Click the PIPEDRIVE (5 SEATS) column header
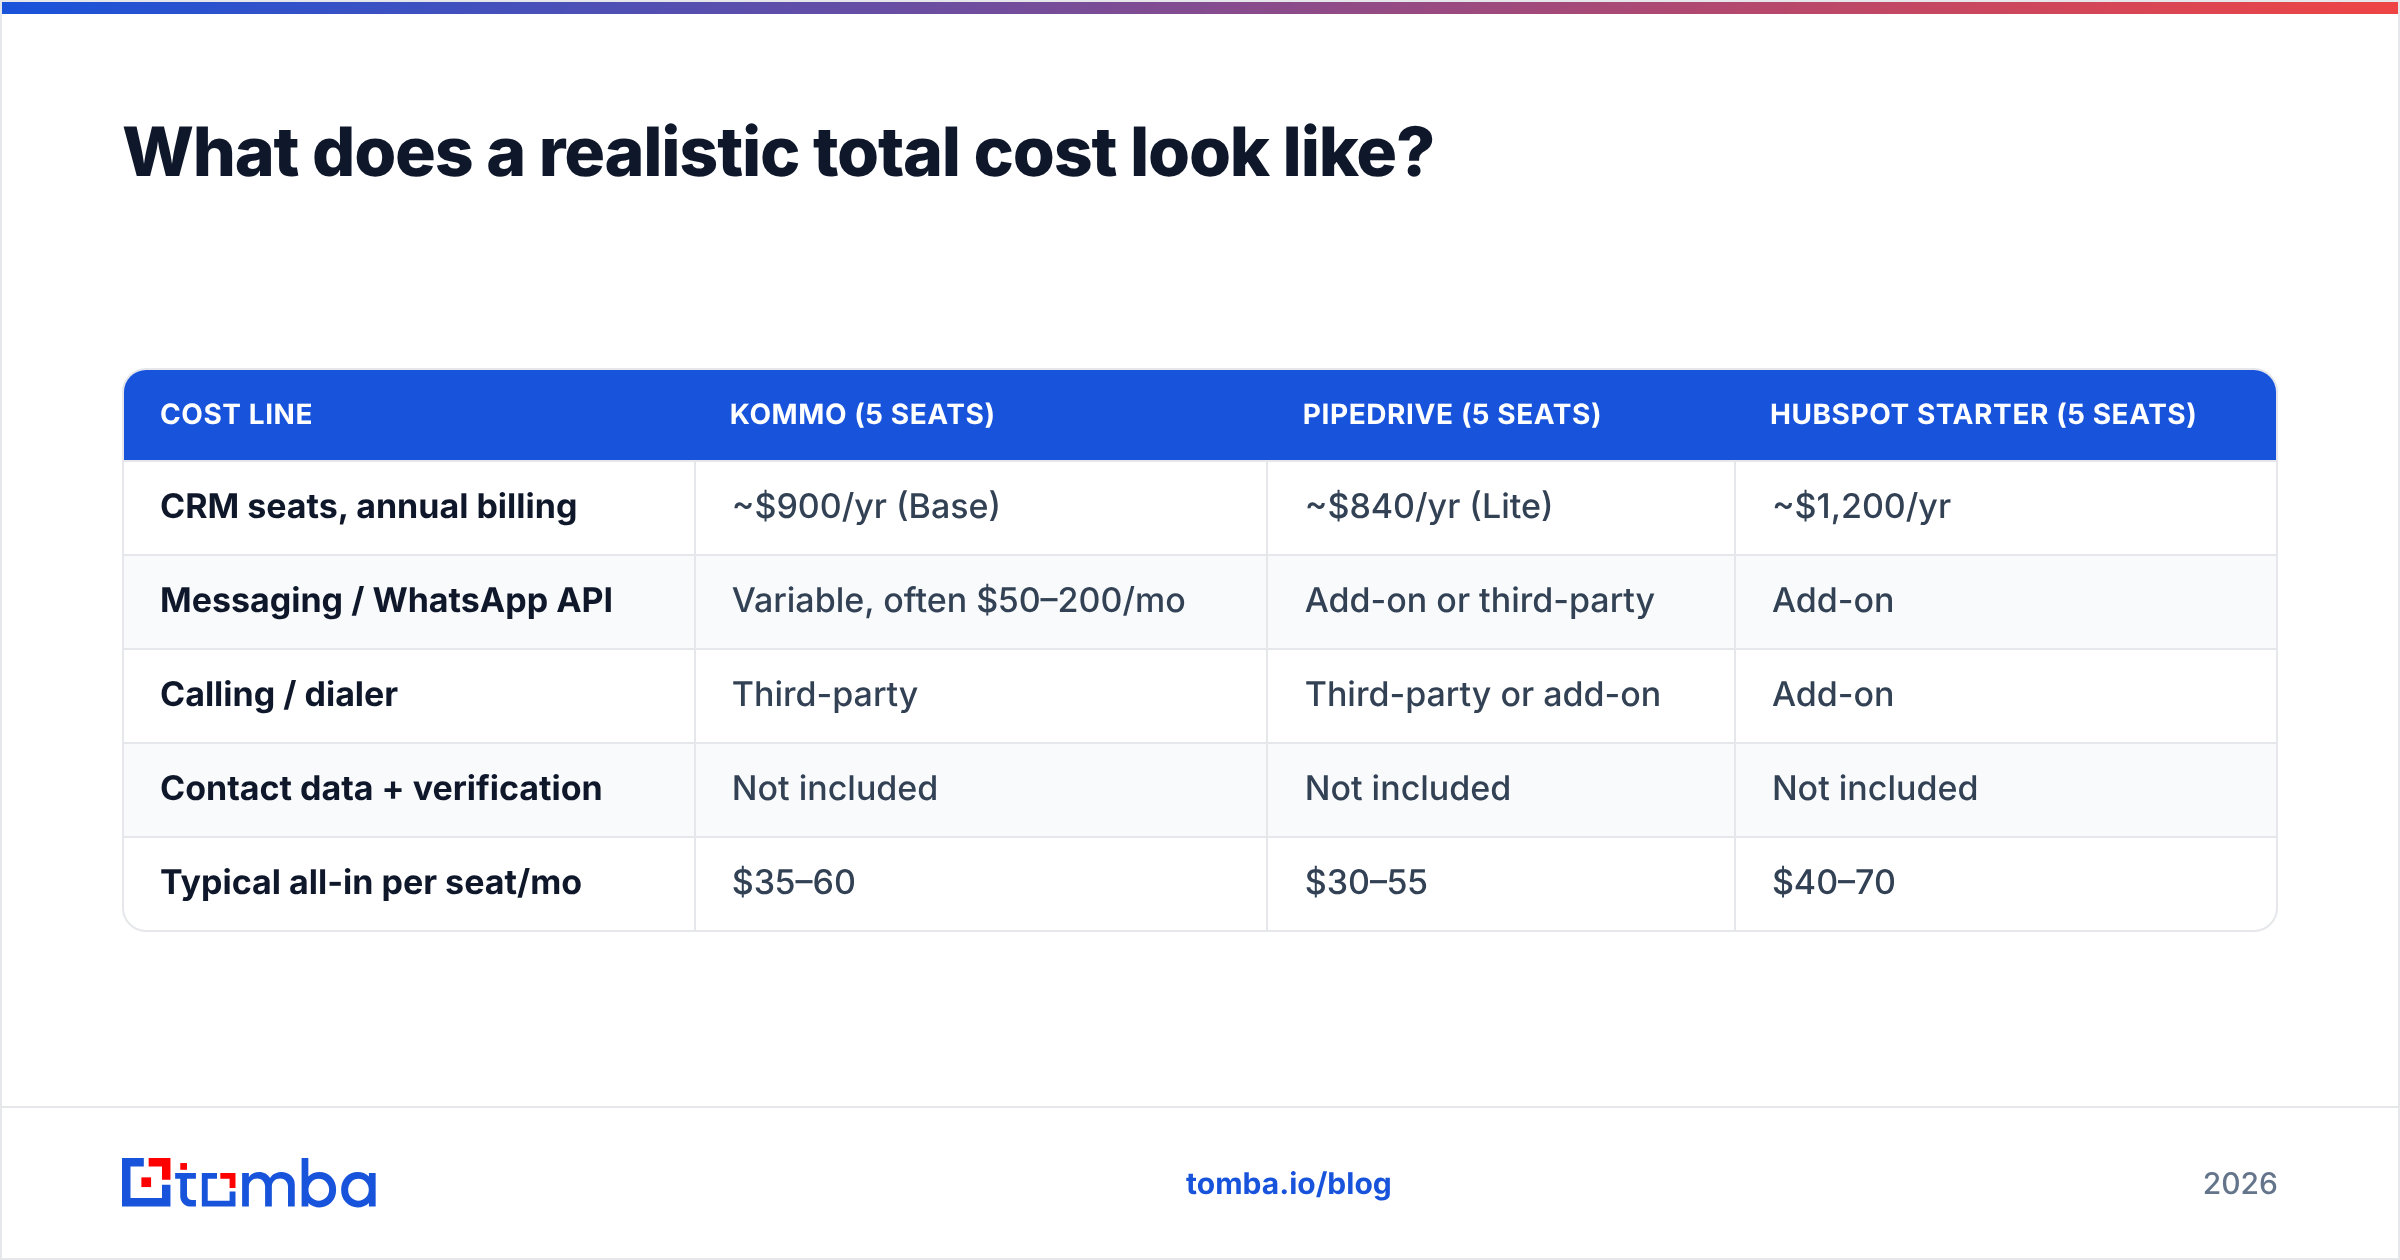The width and height of the screenshot is (2400, 1260). [x=1451, y=414]
